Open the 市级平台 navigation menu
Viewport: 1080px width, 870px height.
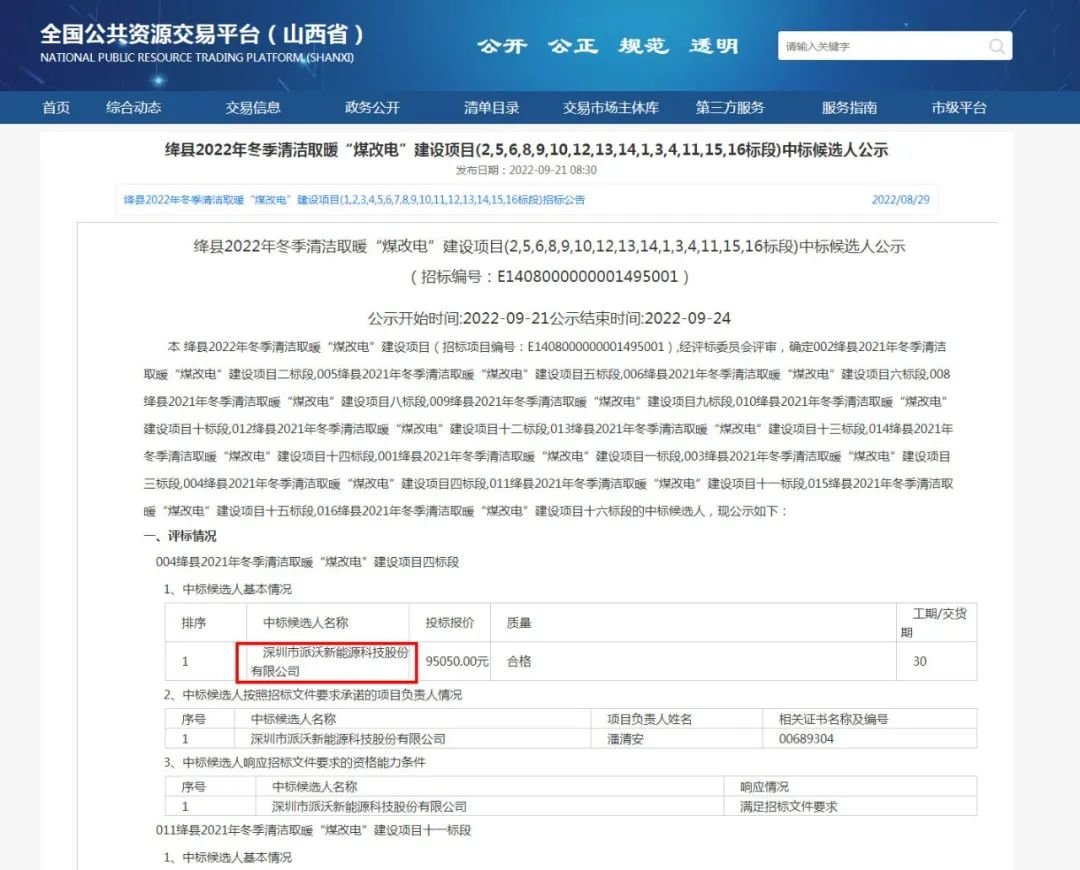(959, 108)
